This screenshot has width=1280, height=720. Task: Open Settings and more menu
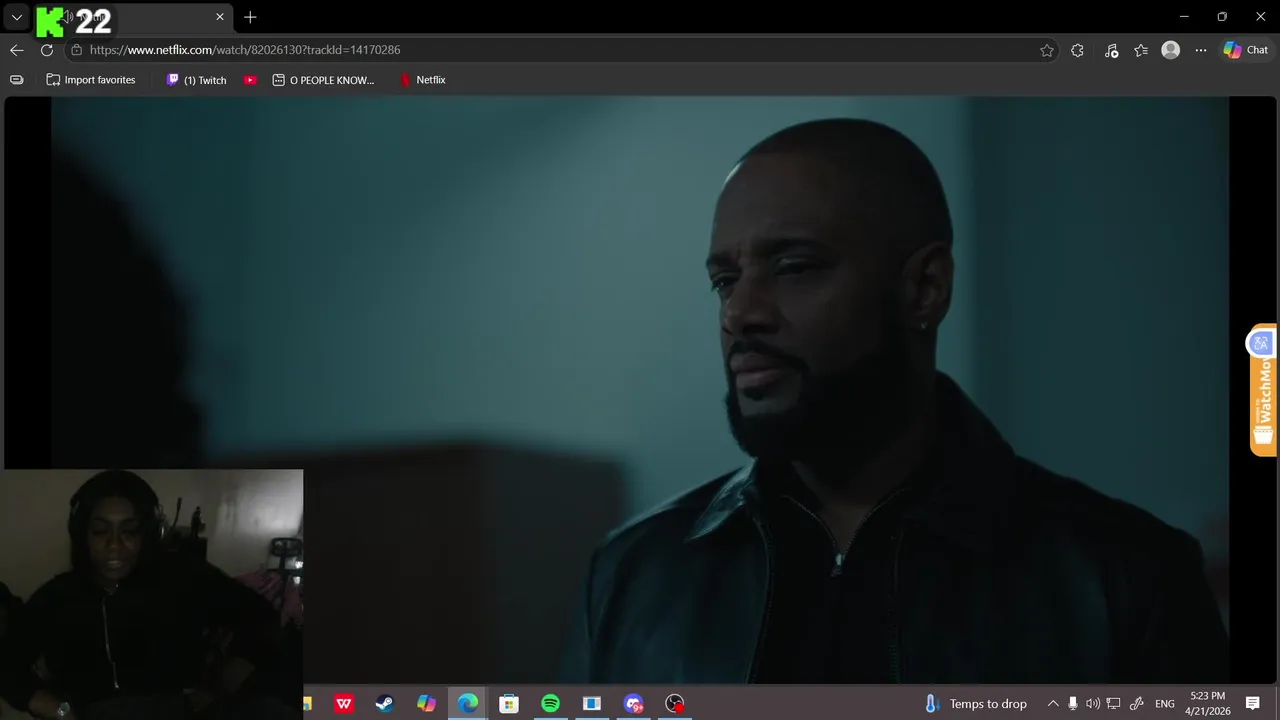click(x=1201, y=50)
